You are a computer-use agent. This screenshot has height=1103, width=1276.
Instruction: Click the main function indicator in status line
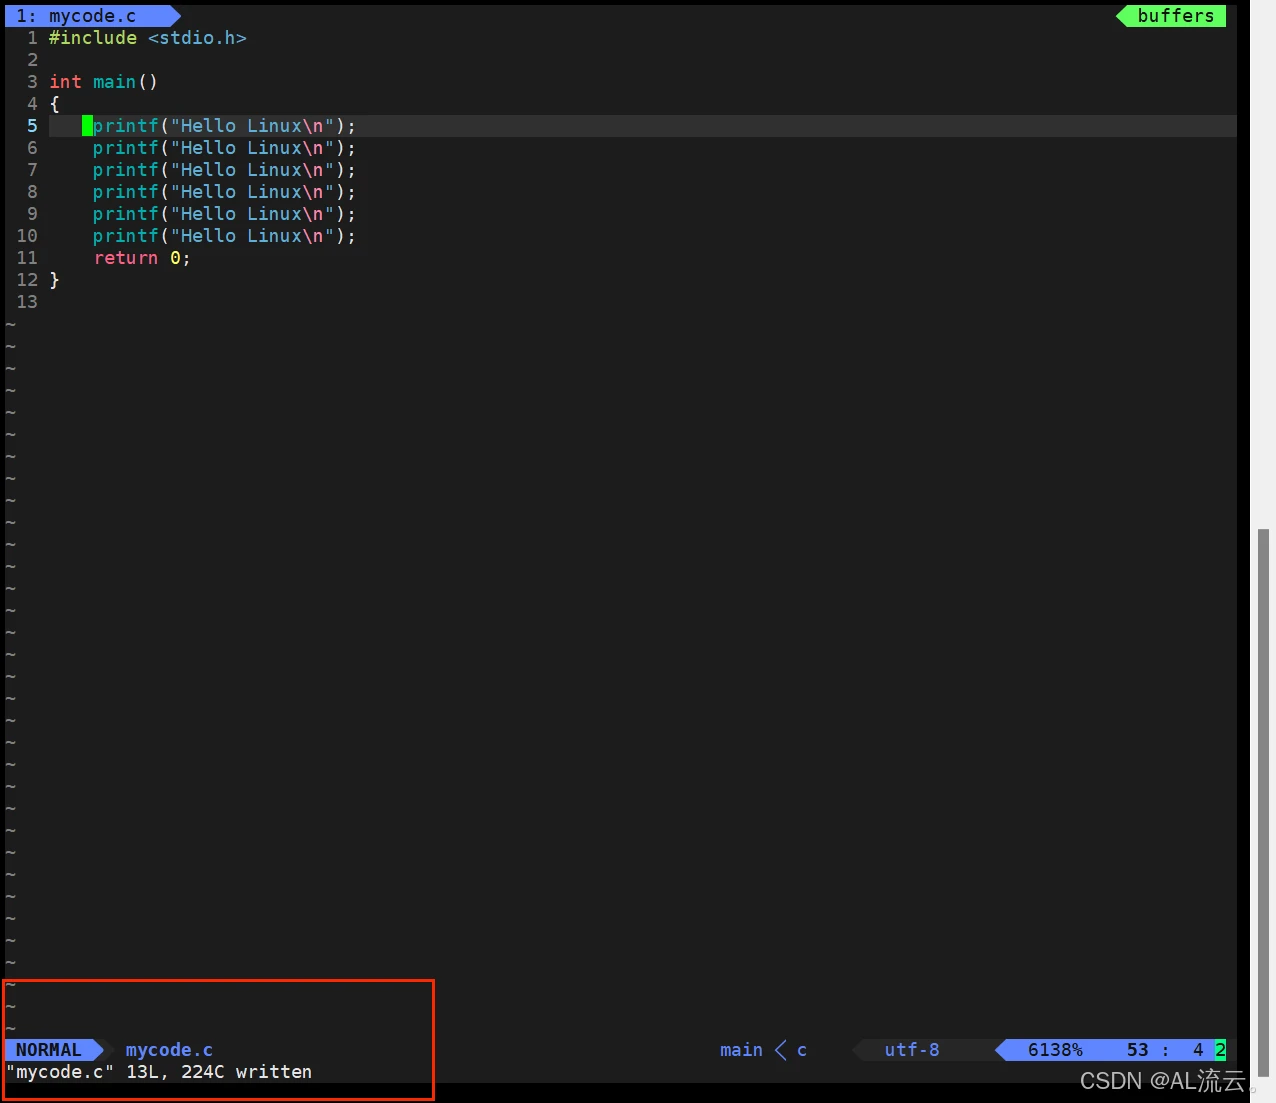[x=741, y=1050]
